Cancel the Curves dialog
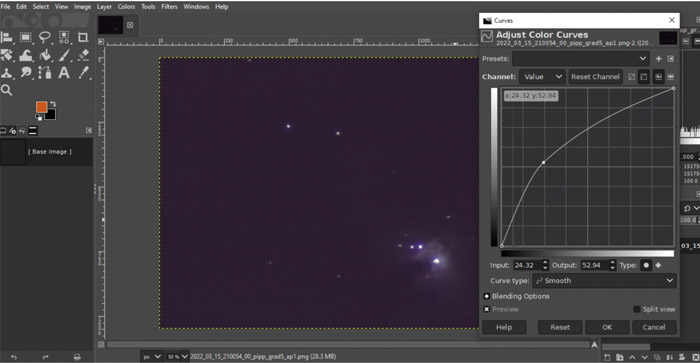Image resolution: width=700 pixels, height=363 pixels. (x=654, y=328)
